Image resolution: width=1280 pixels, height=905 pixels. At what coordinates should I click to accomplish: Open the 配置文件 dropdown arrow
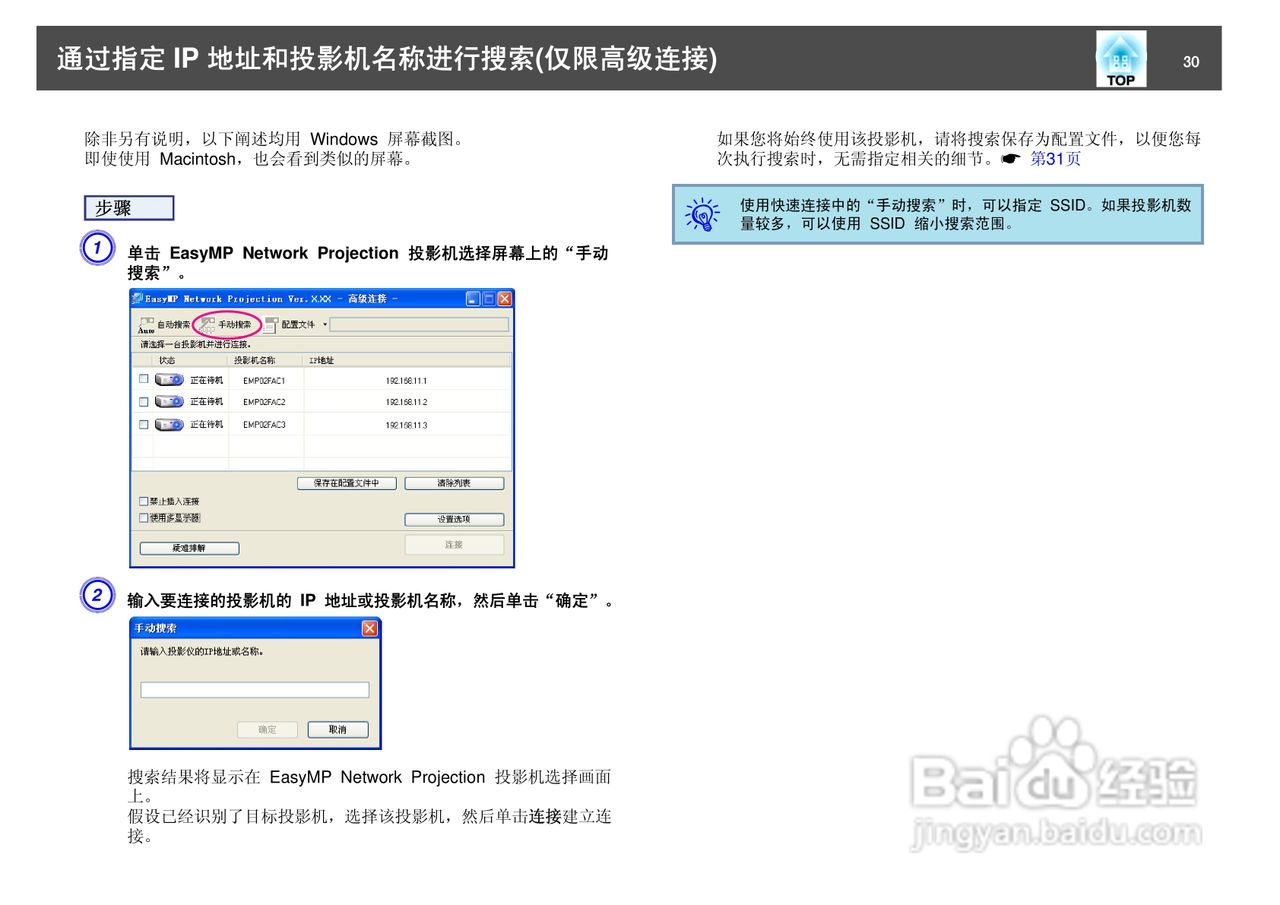click(x=324, y=324)
